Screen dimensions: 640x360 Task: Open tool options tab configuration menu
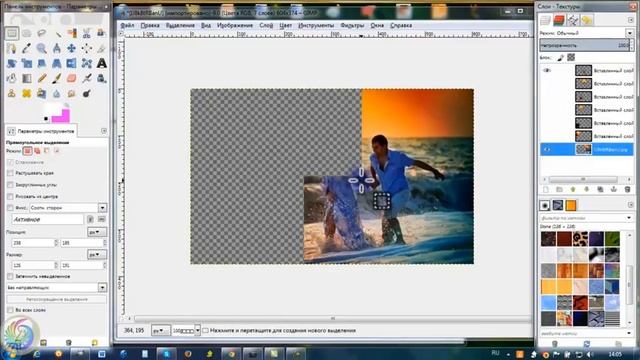[104, 131]
